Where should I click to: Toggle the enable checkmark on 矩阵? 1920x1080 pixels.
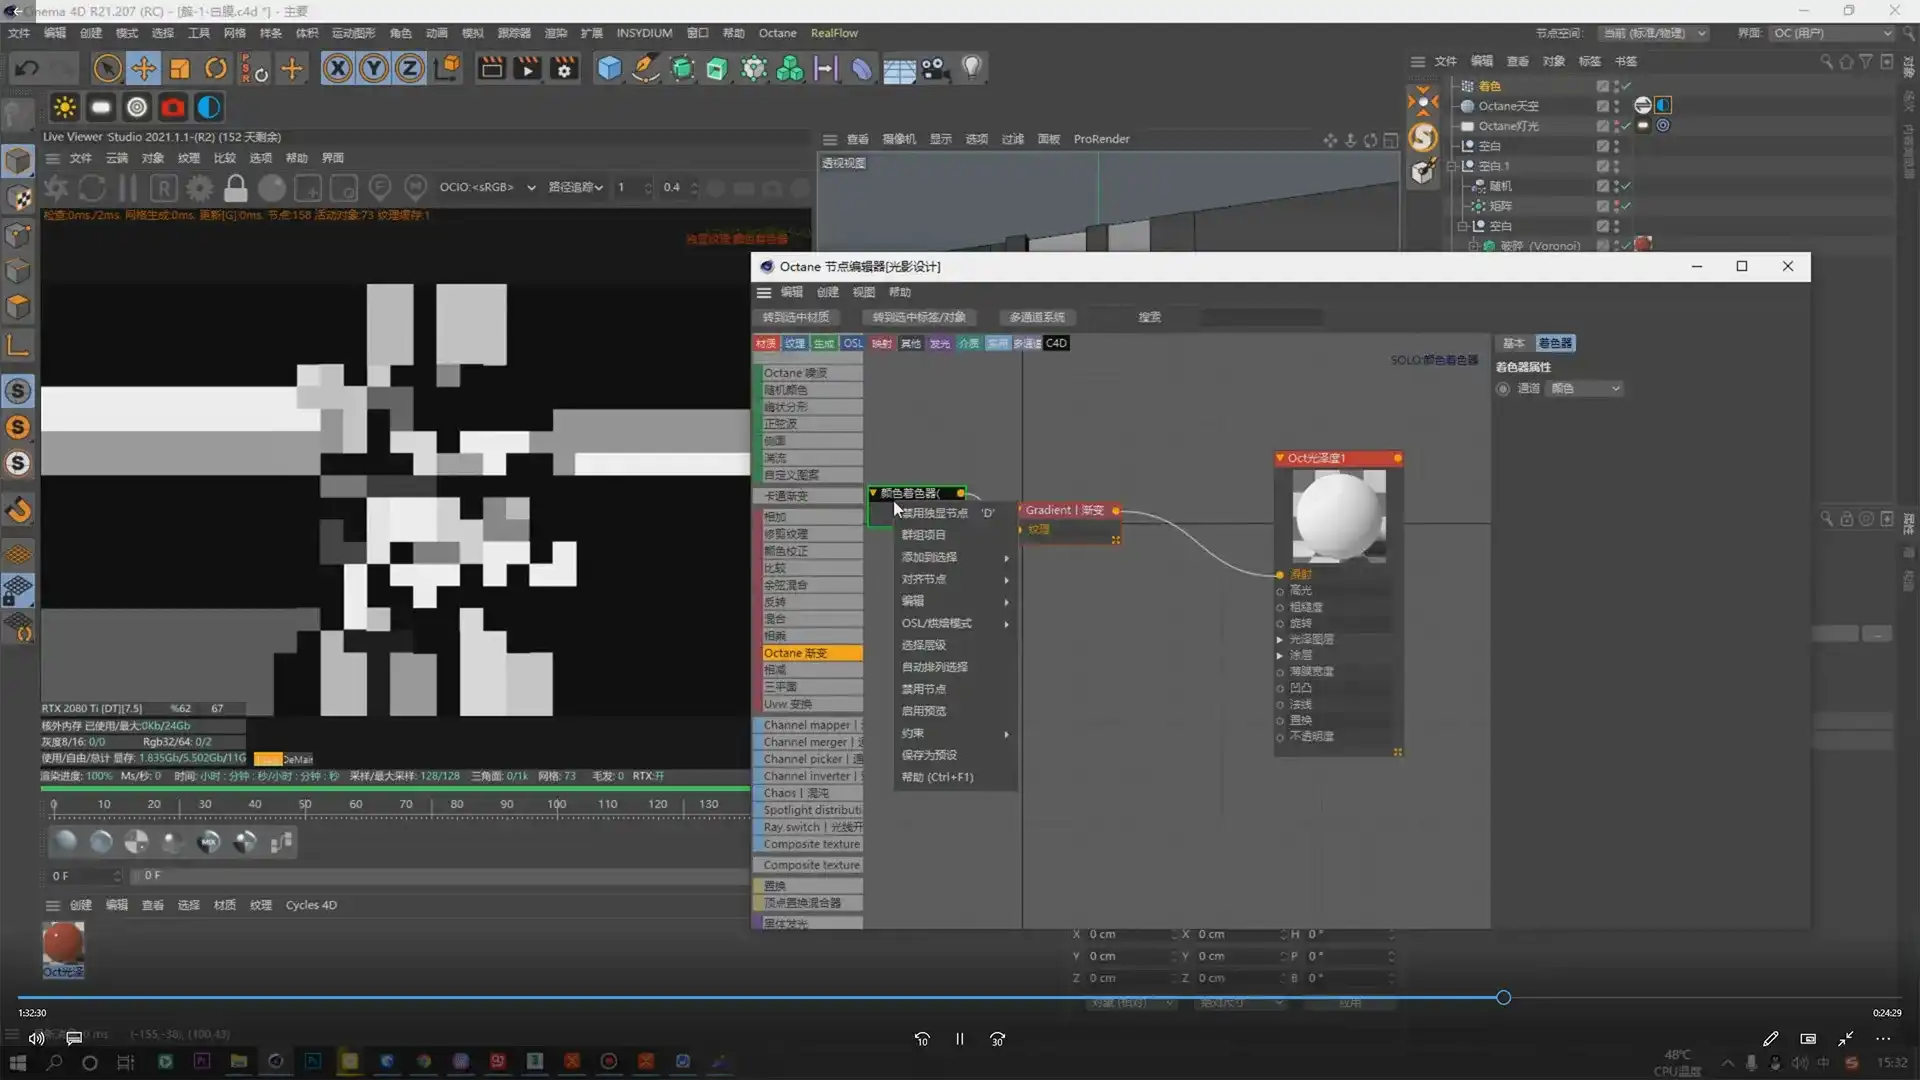(1627, 206)
